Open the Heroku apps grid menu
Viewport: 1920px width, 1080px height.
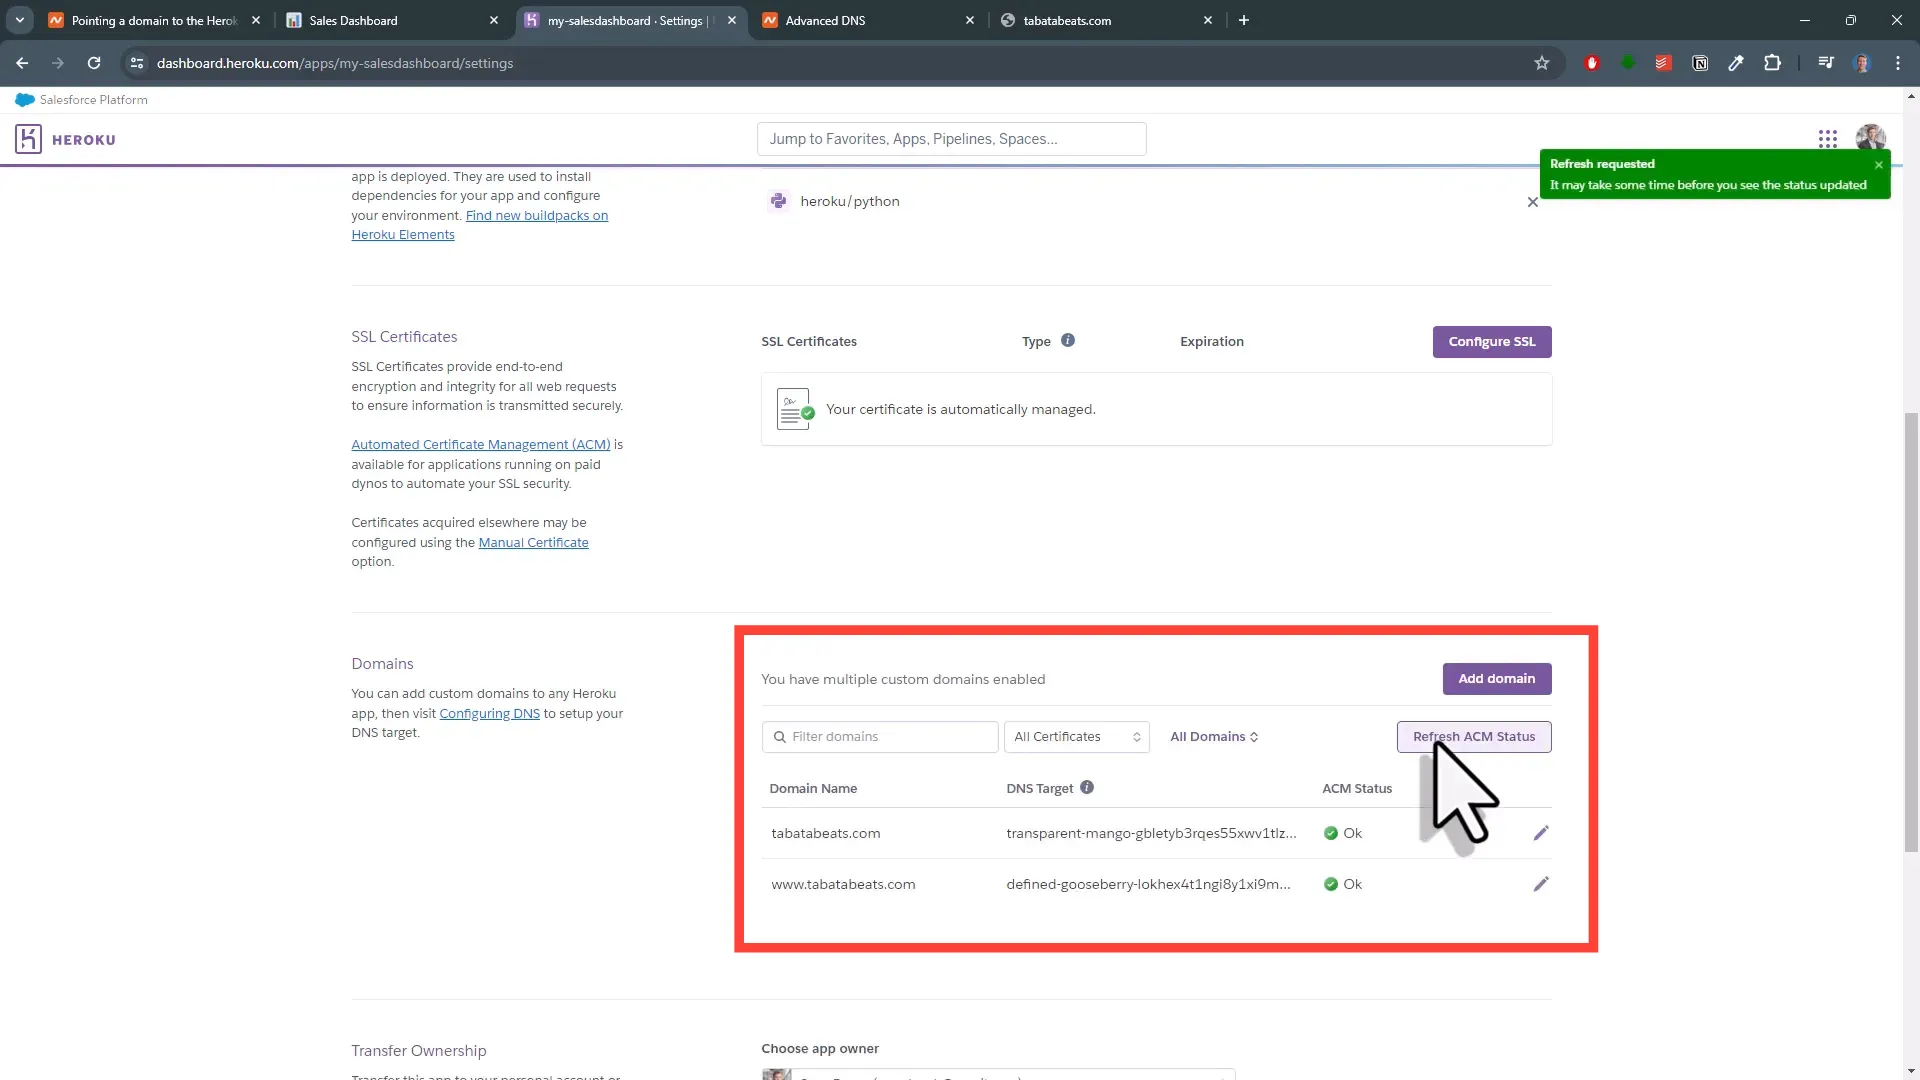[1828, 139]
